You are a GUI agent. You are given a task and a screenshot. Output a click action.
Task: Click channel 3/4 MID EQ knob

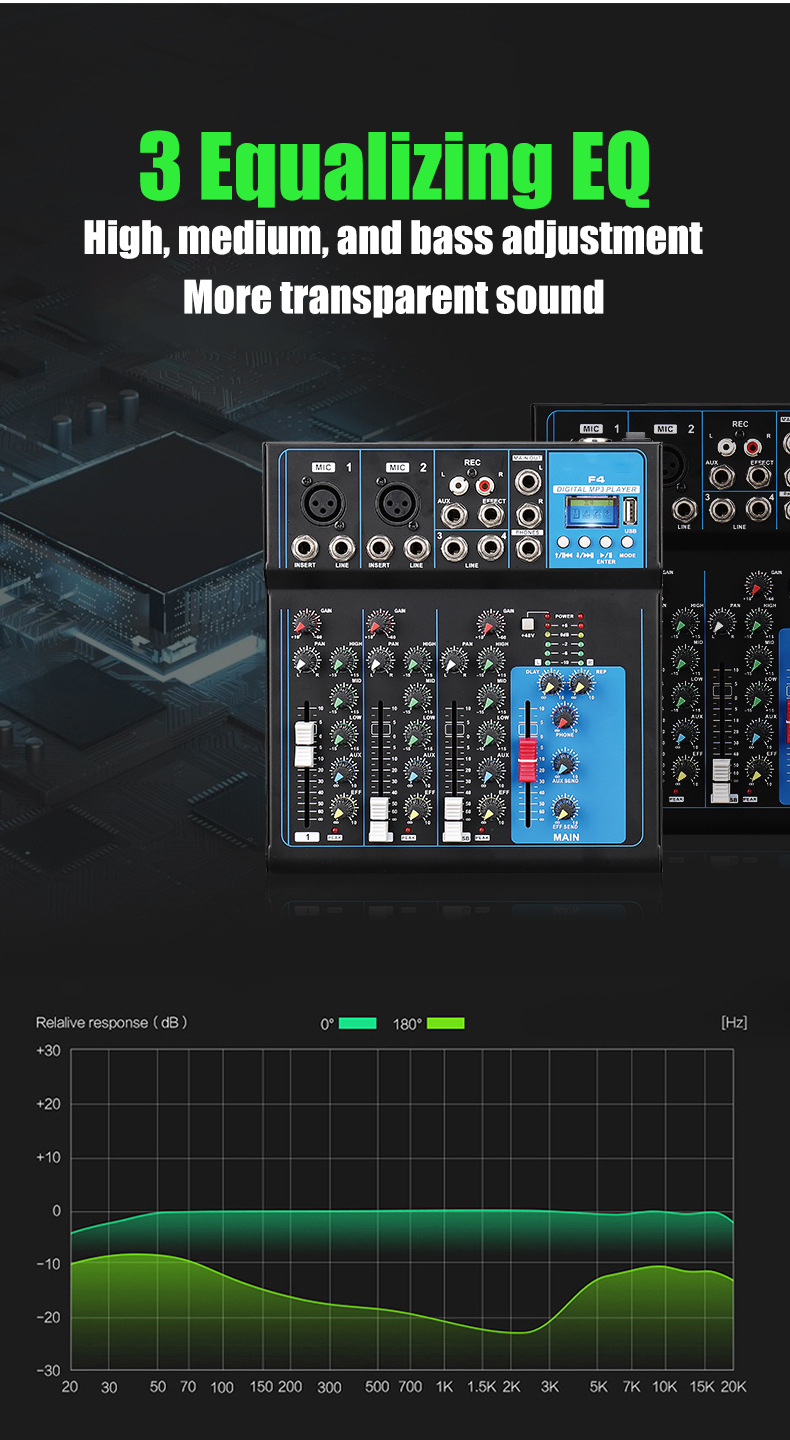(490, 698)
